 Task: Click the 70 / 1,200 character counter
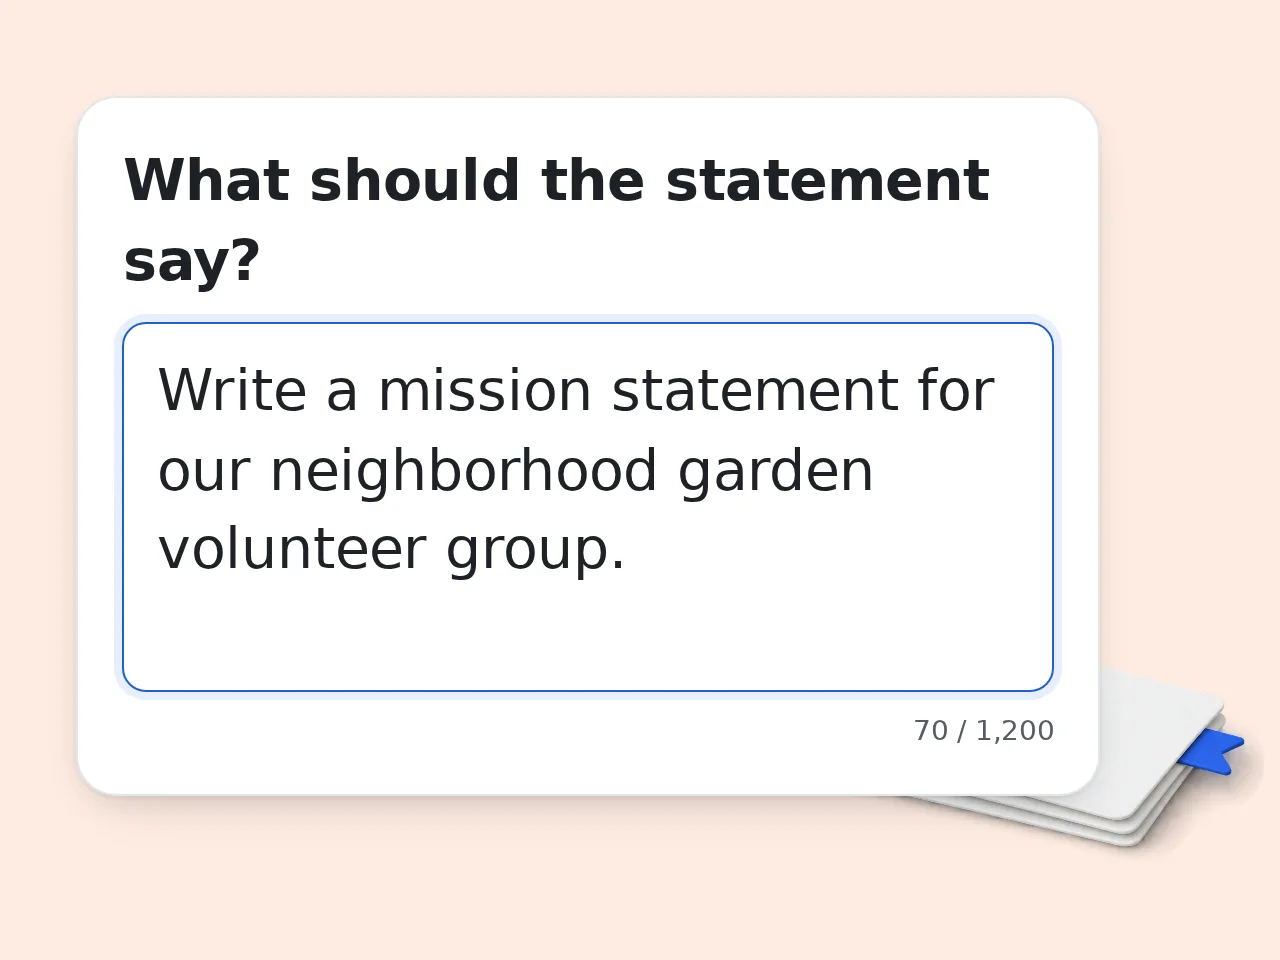(x=983, y=731)
